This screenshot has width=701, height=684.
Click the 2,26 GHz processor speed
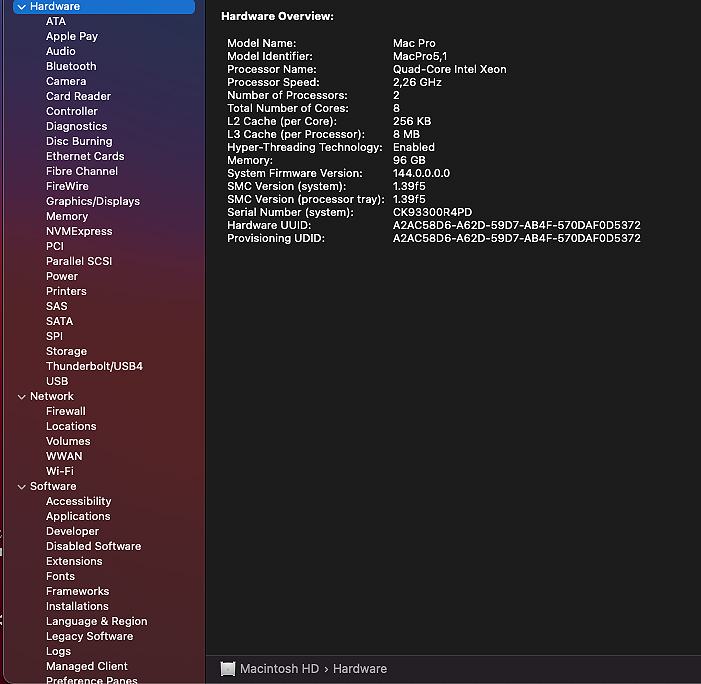point(417,82)
